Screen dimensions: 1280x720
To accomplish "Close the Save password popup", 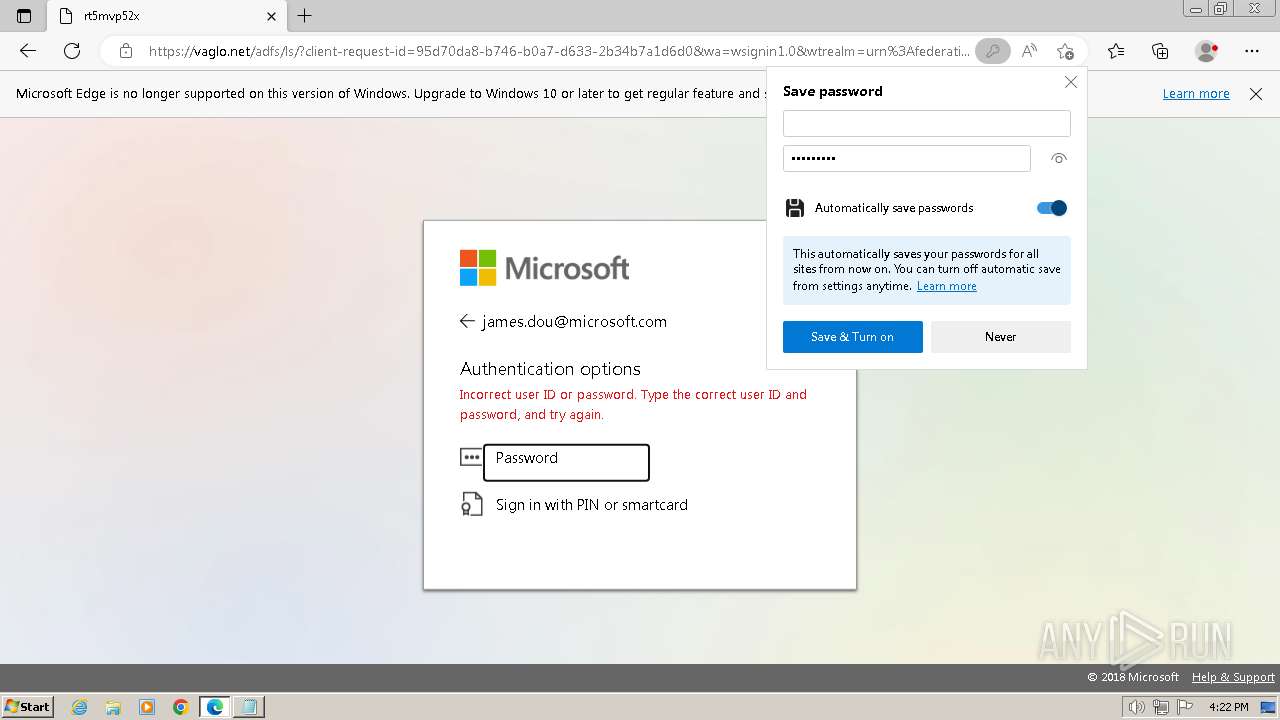I will point(1071,82).
